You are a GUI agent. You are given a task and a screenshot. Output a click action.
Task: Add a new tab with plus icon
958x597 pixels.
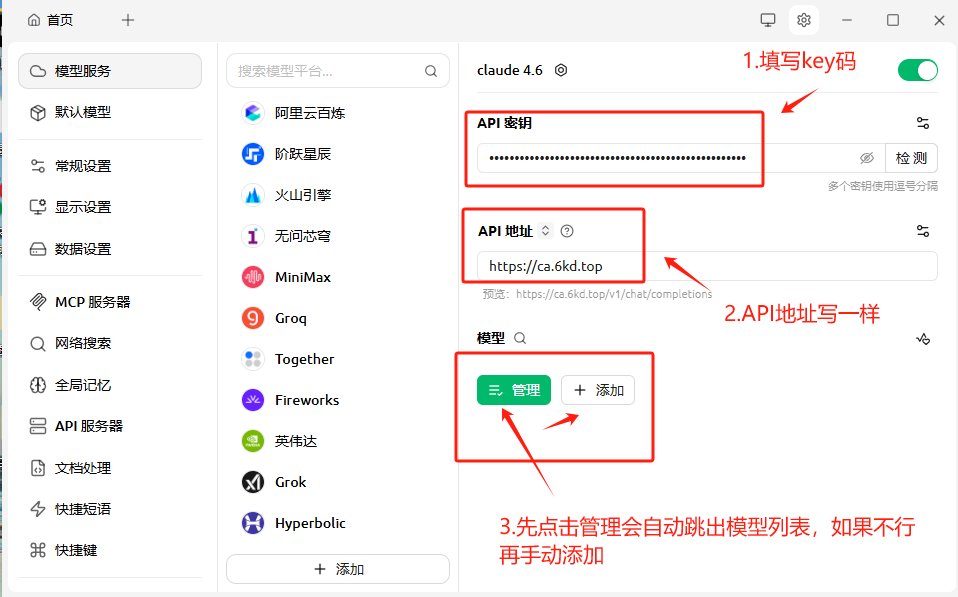pyautogui.click(x=128, y=20)
